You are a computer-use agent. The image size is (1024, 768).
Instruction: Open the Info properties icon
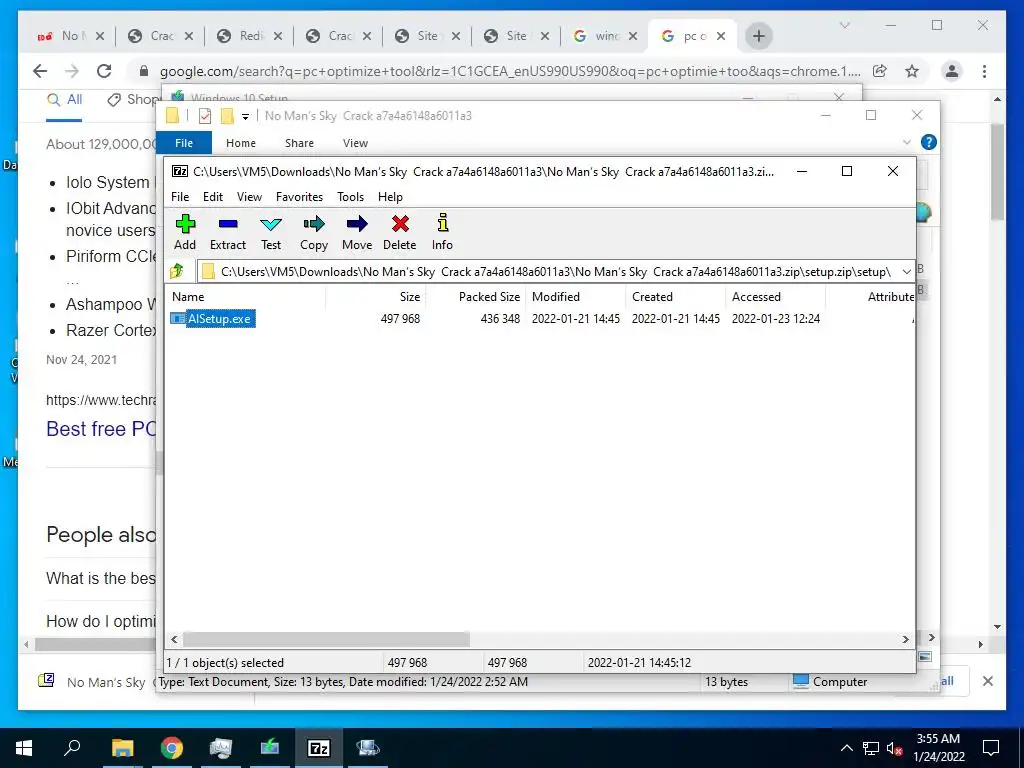tap(442, 232)
